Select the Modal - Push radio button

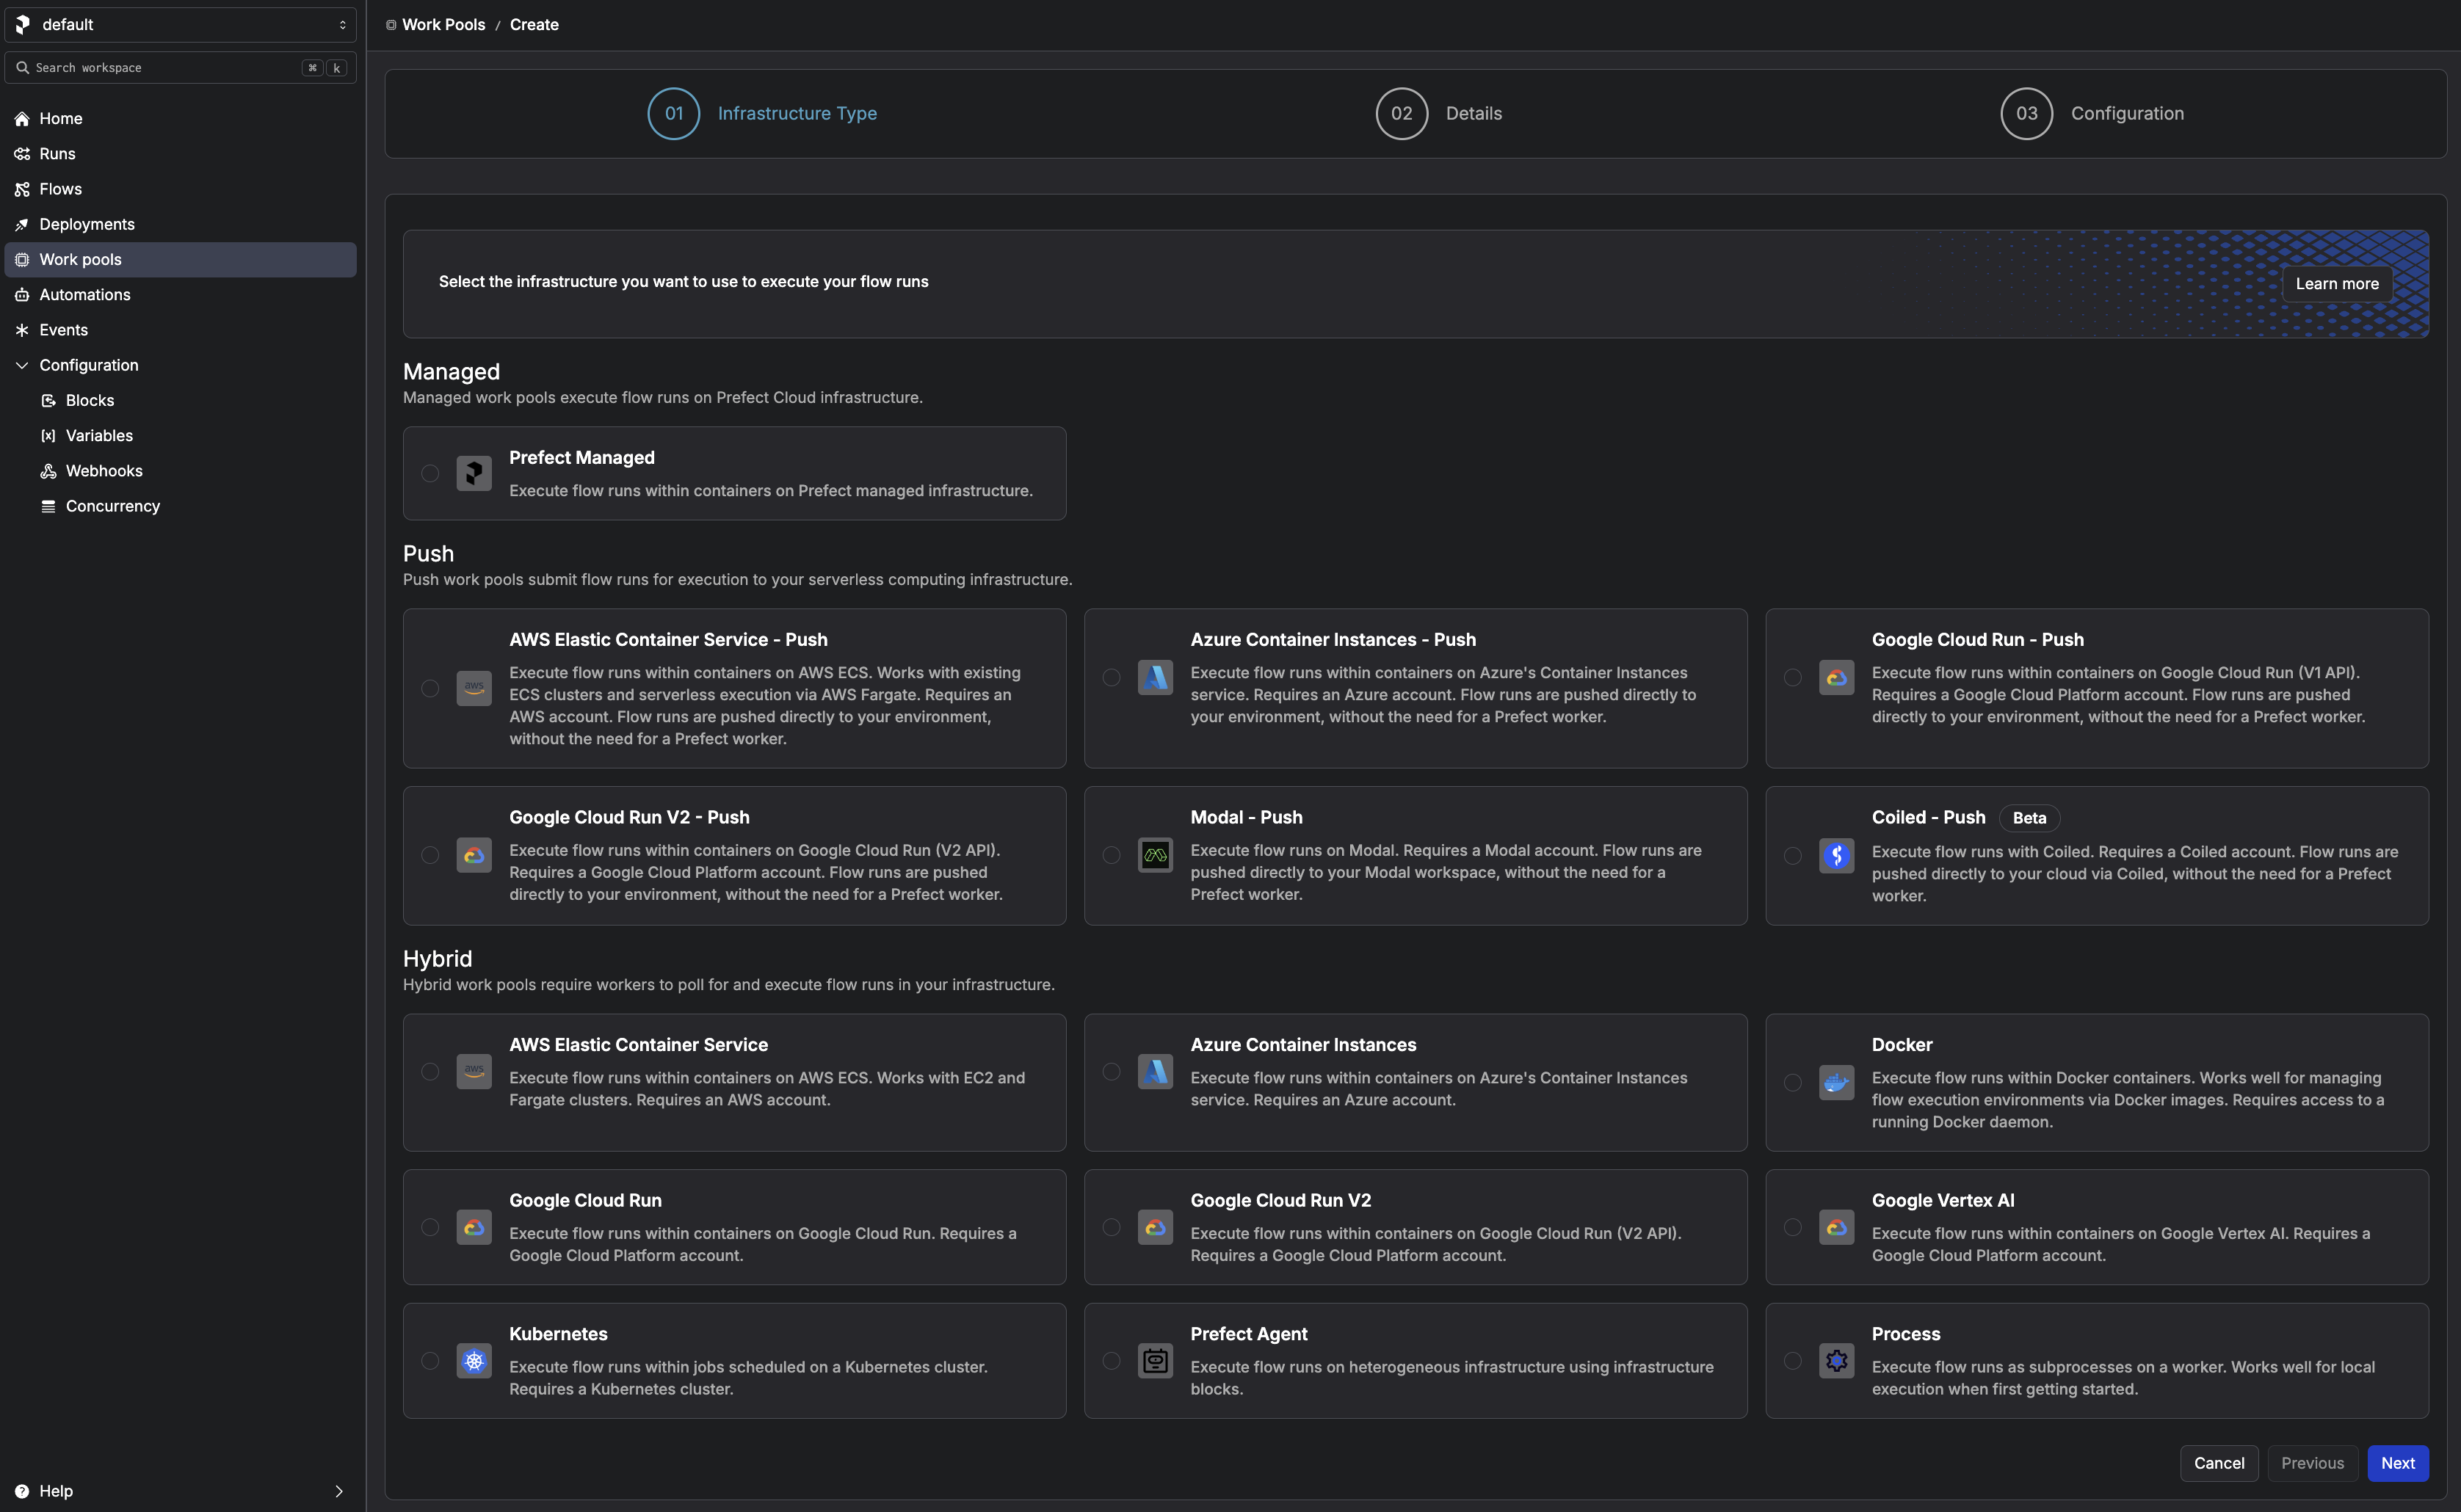[x=1111, y=855]
